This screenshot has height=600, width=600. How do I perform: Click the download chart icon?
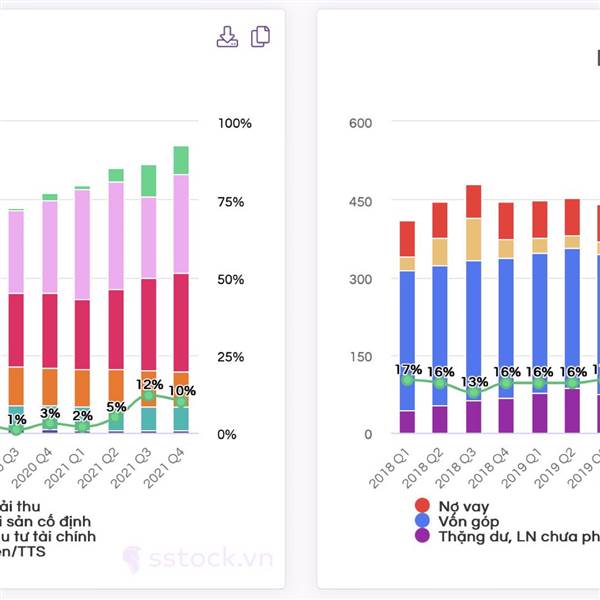pos(227,37)
